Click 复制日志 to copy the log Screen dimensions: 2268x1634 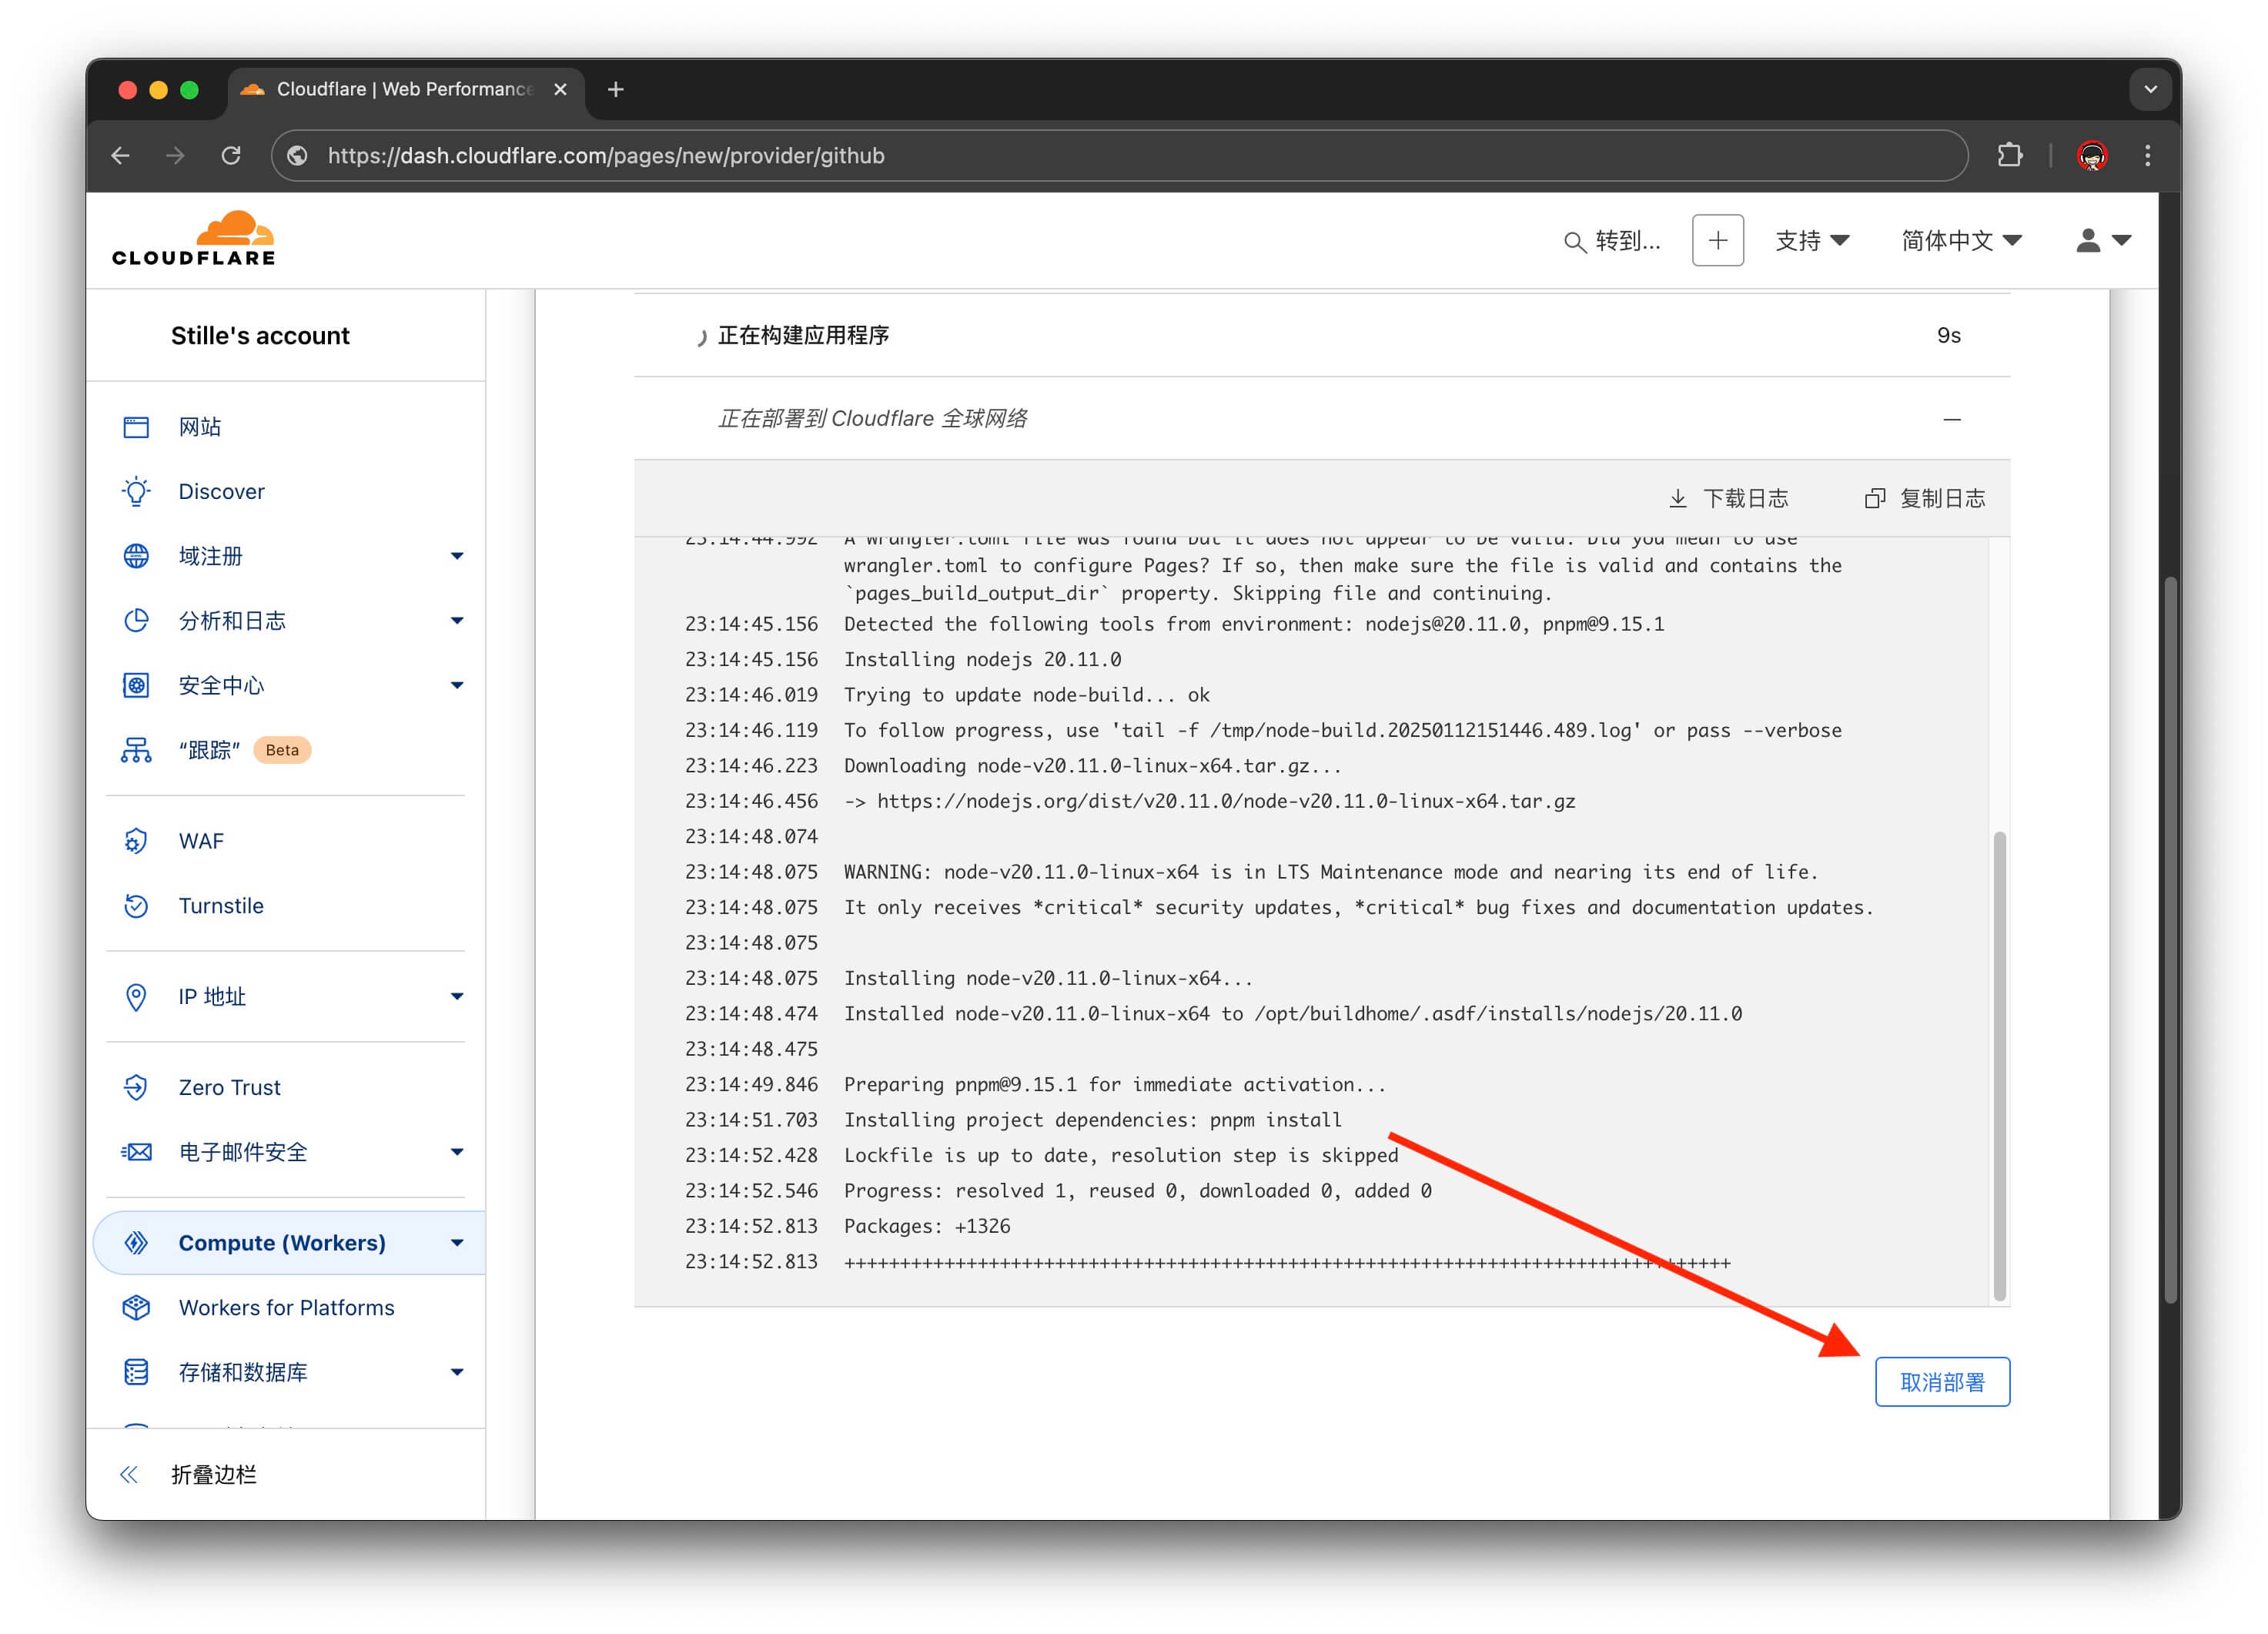click(1925, 498)
